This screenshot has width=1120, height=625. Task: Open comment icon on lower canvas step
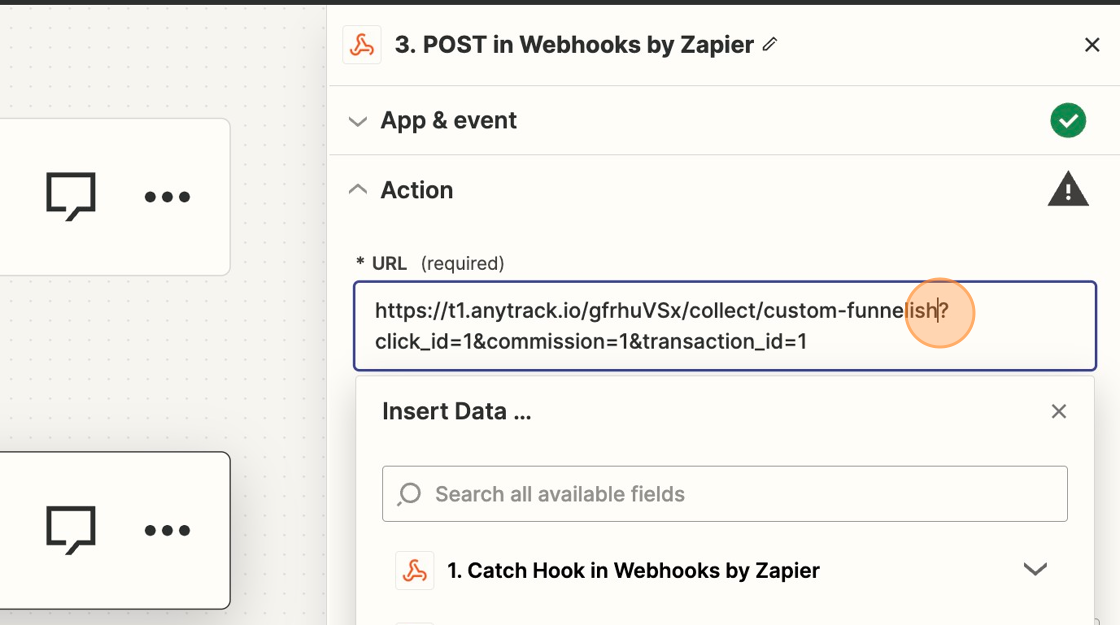tap(71, 530)
